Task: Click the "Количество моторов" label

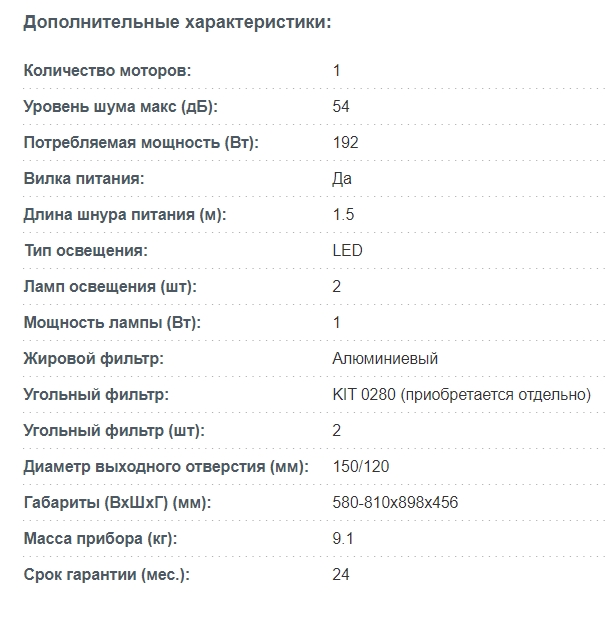Action: (107, 71)
